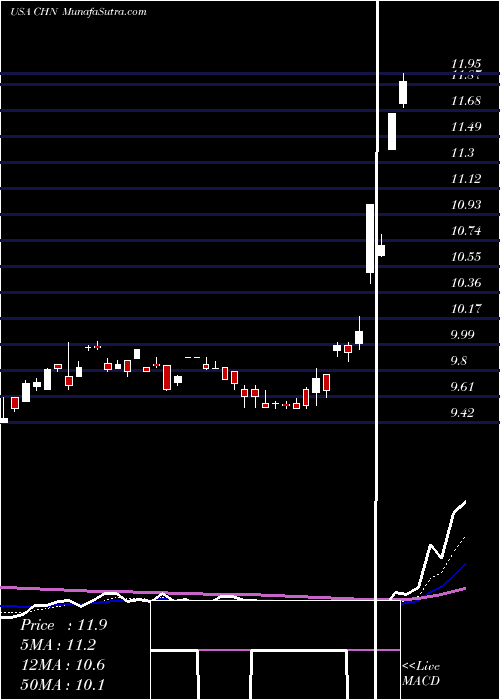
Task: Select the 9.61 price level label
Action: click(x=463, y=387)
